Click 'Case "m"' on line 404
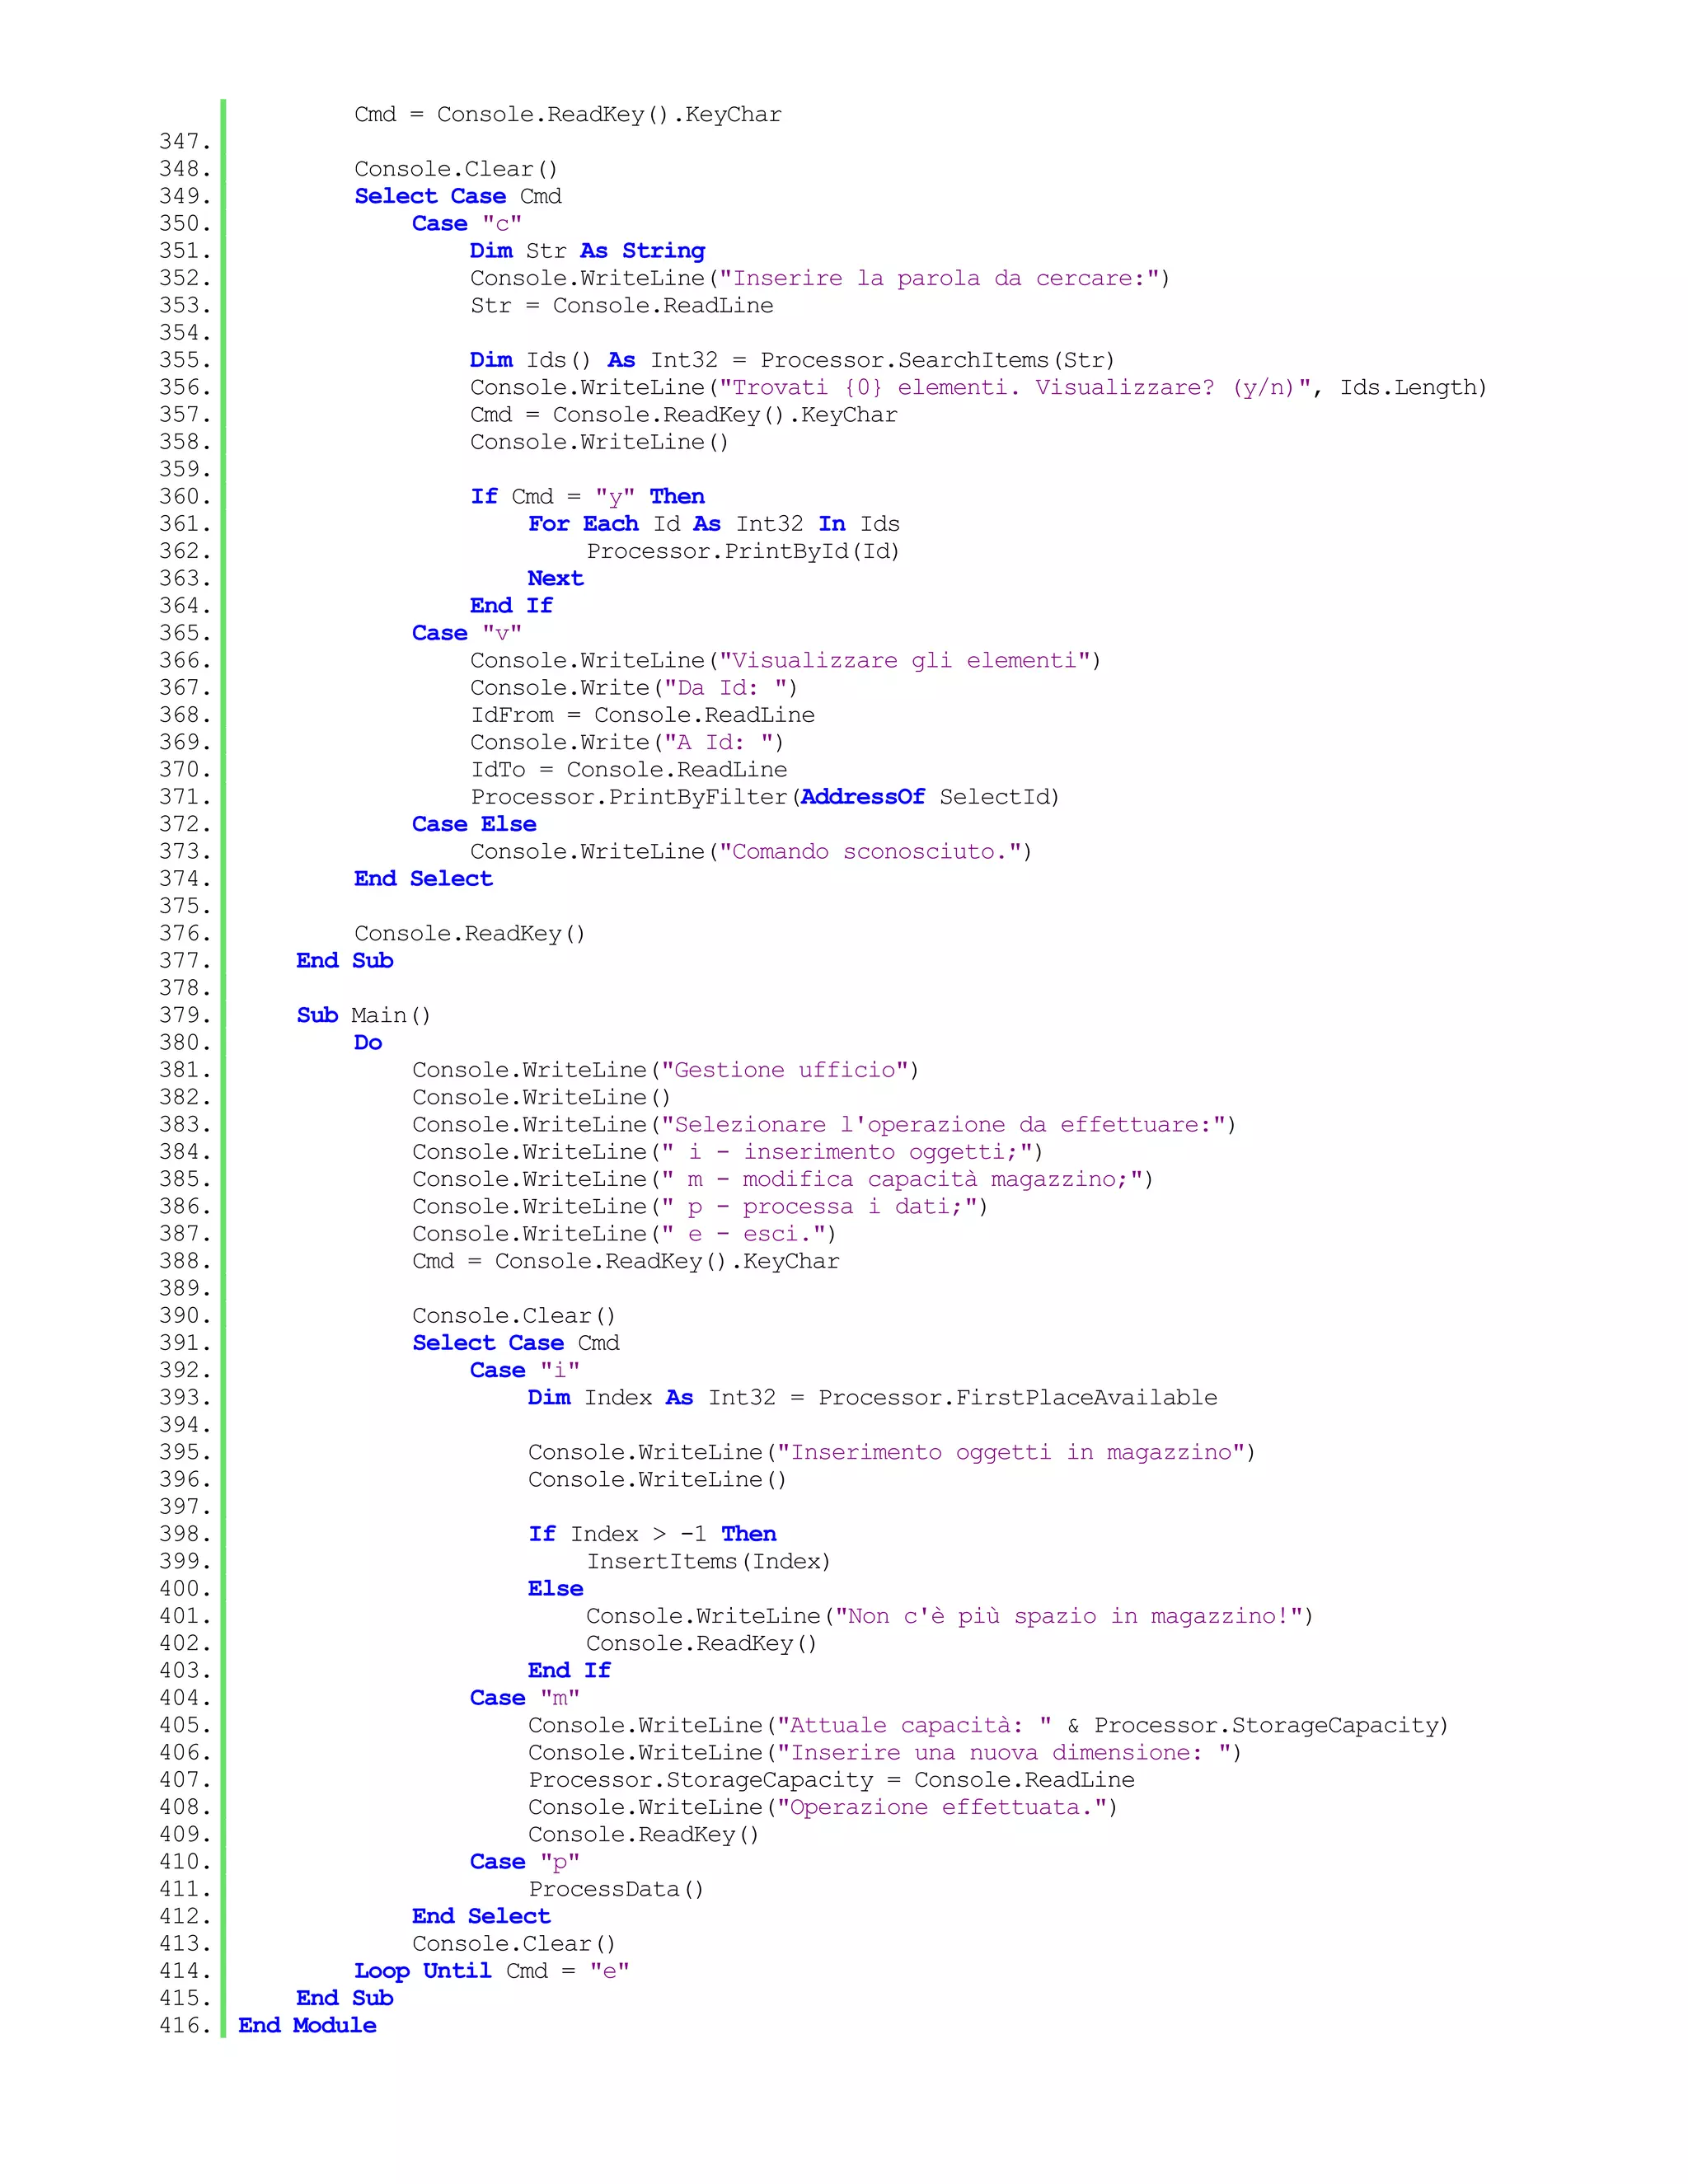 coord(525,1698)
